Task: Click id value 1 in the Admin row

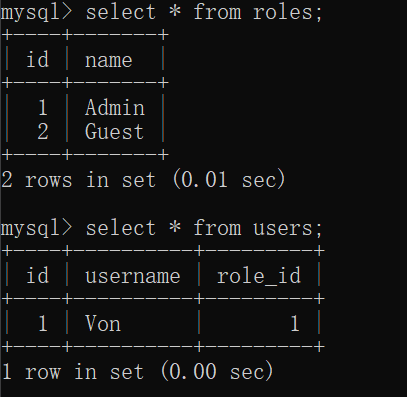Action: pyautogui.click(x=43, y=108)
